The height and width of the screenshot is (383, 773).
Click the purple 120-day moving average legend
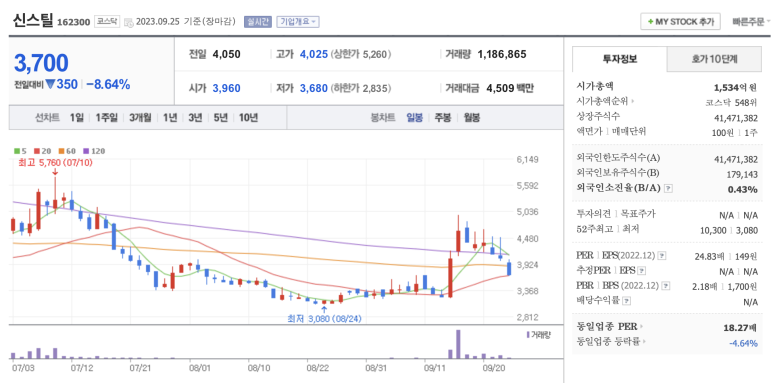[x=94, y=151]
